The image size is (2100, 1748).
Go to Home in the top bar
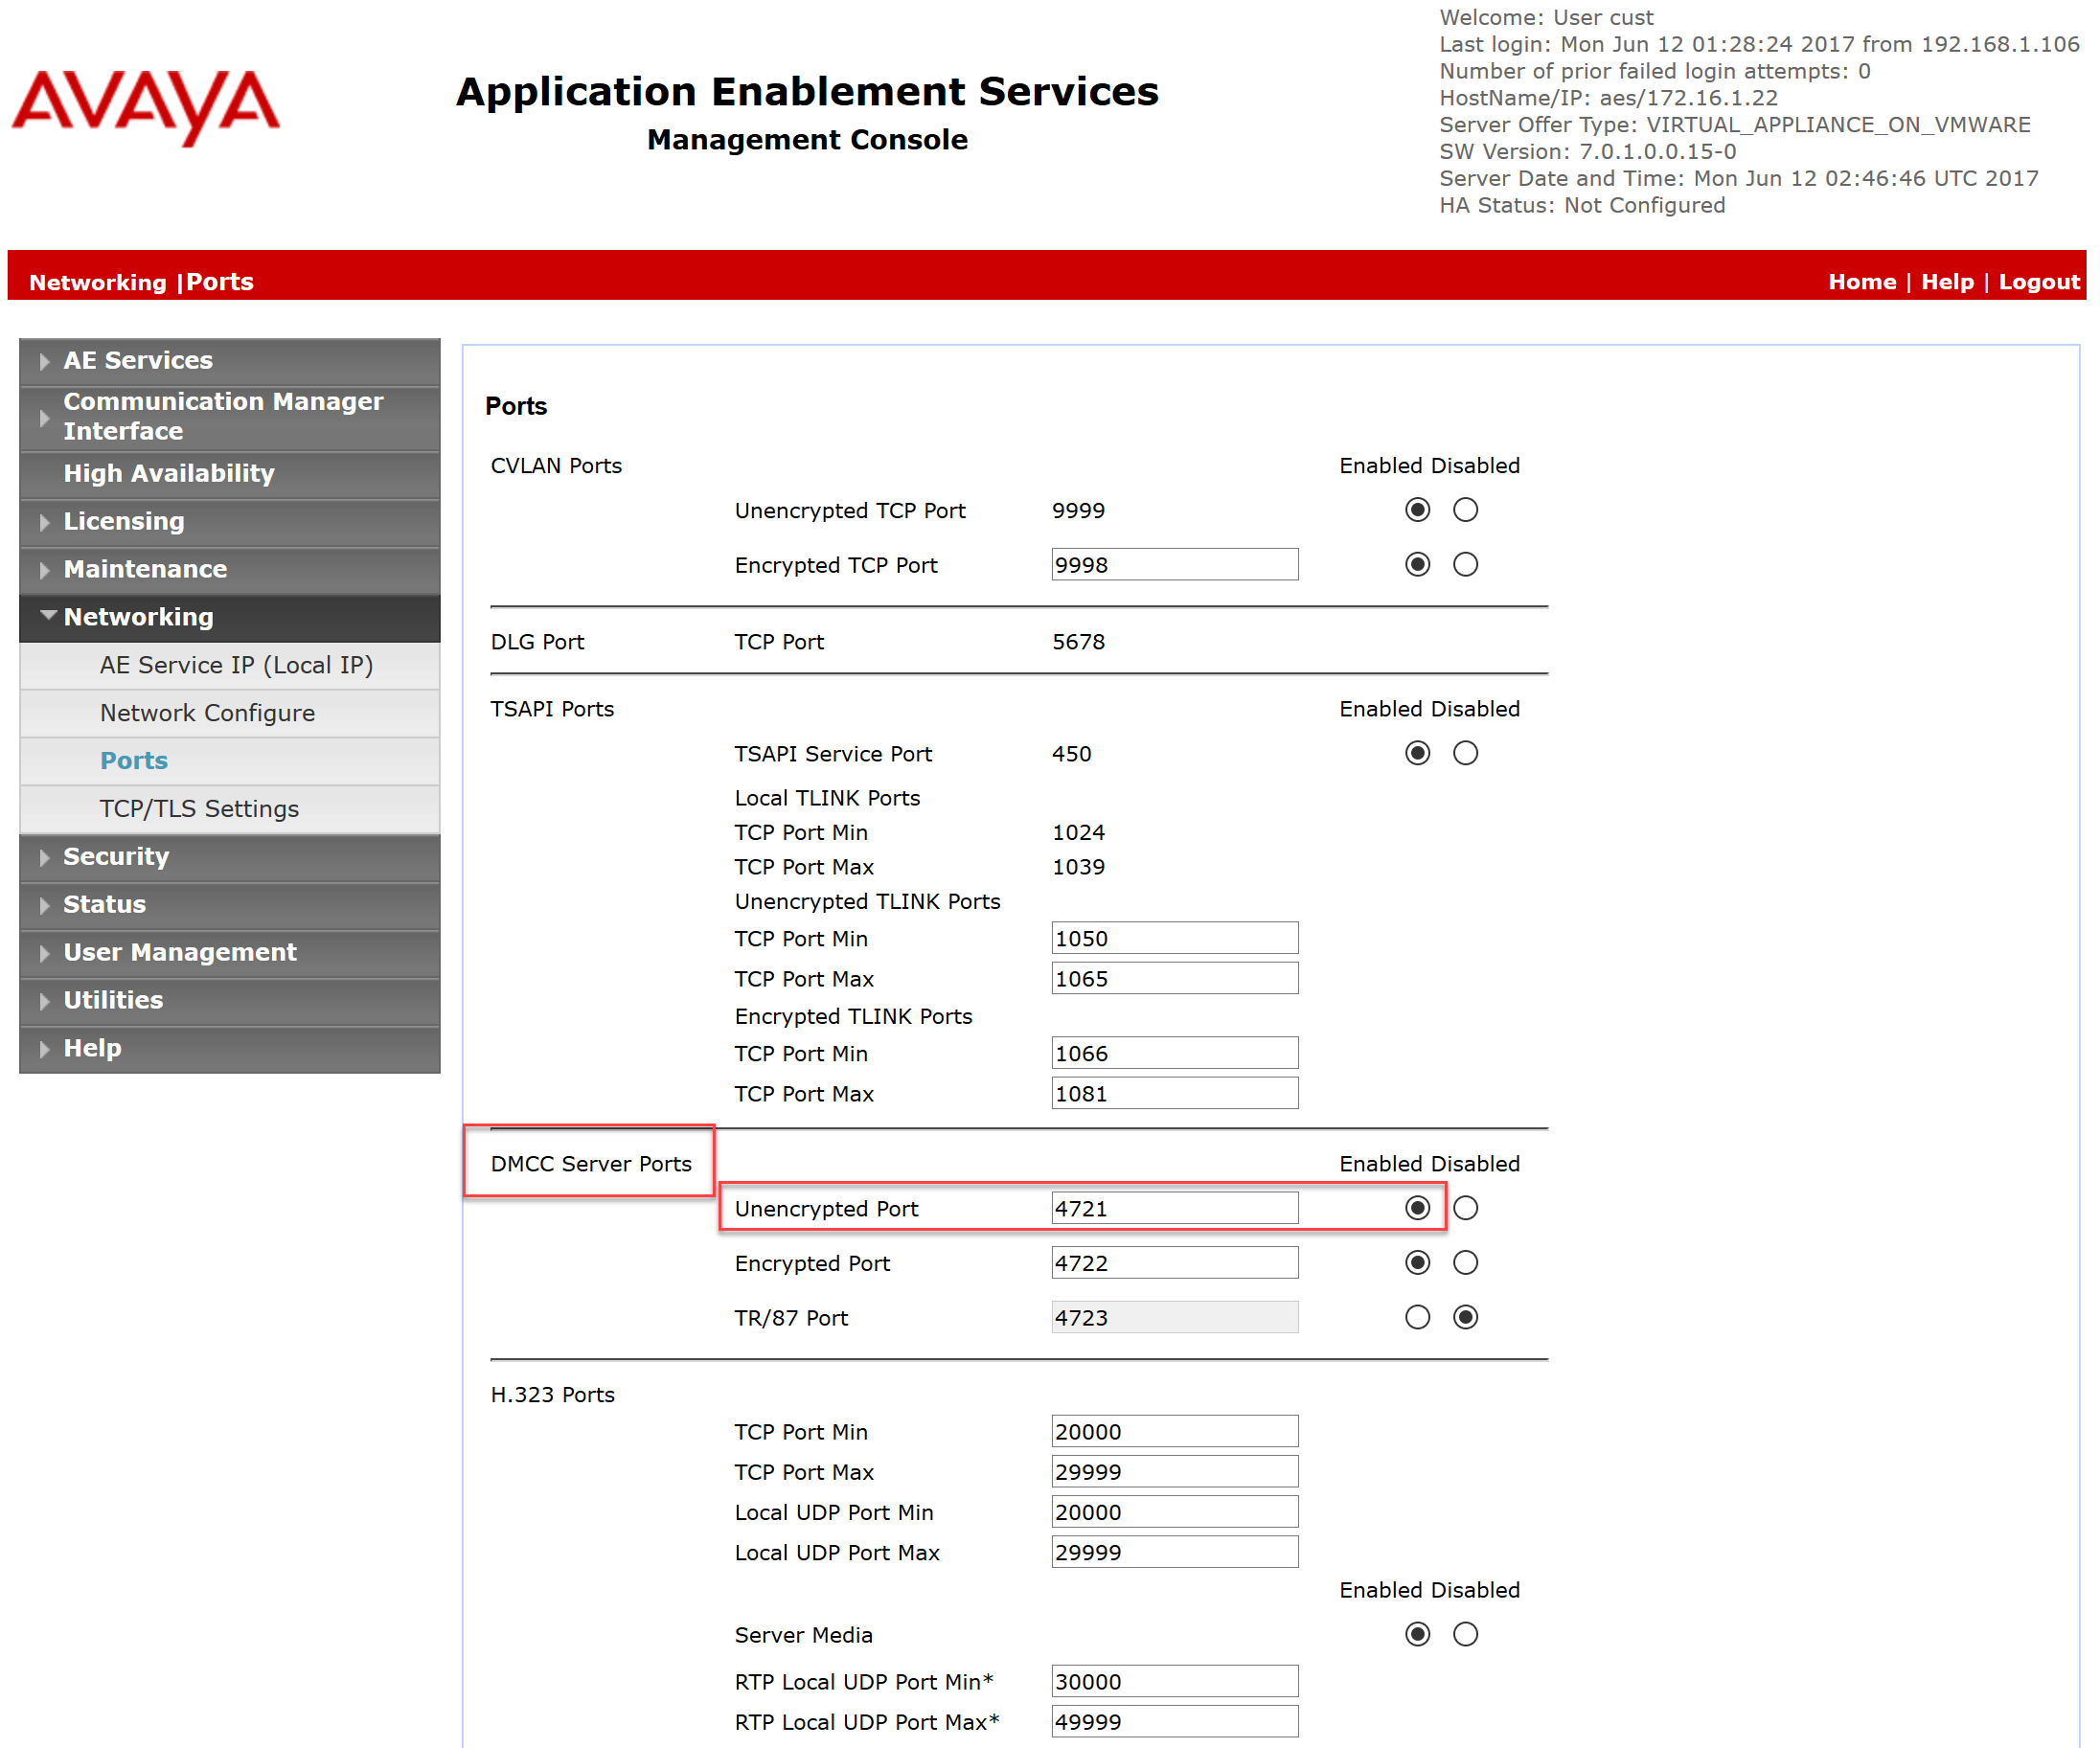(1863, 282)
